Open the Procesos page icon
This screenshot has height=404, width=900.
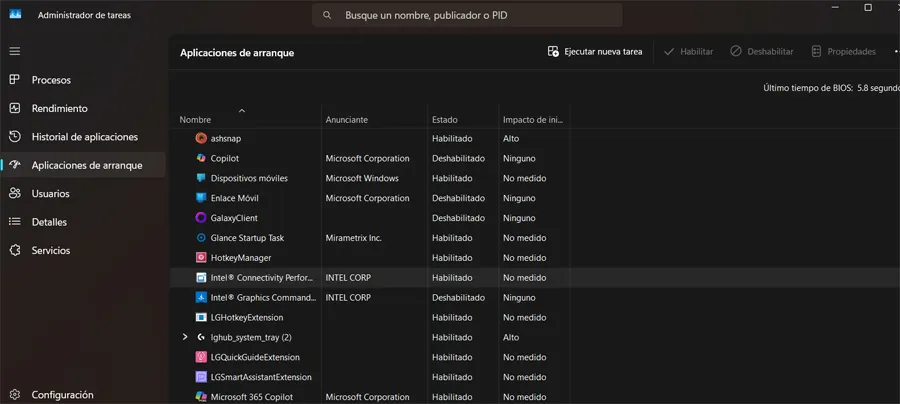tap(14, 80)
